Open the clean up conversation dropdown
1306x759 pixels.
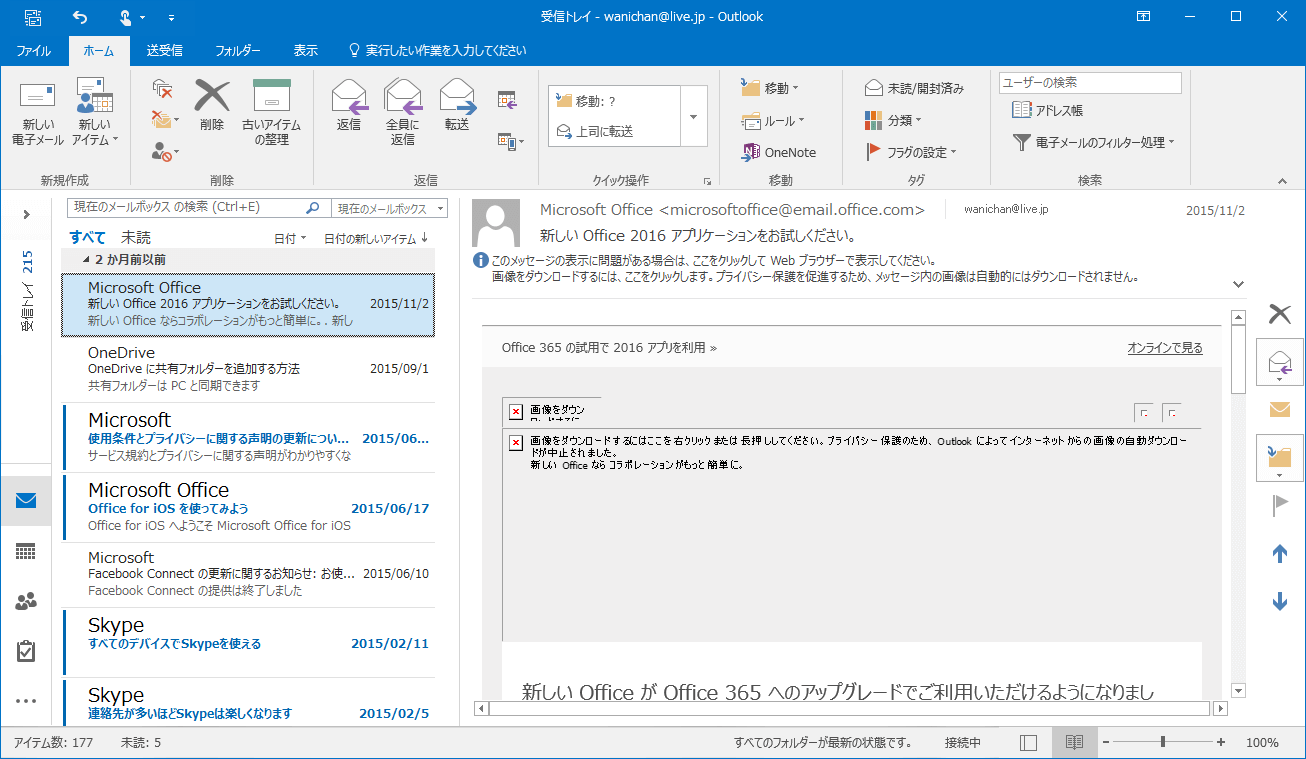pos(165,121)
